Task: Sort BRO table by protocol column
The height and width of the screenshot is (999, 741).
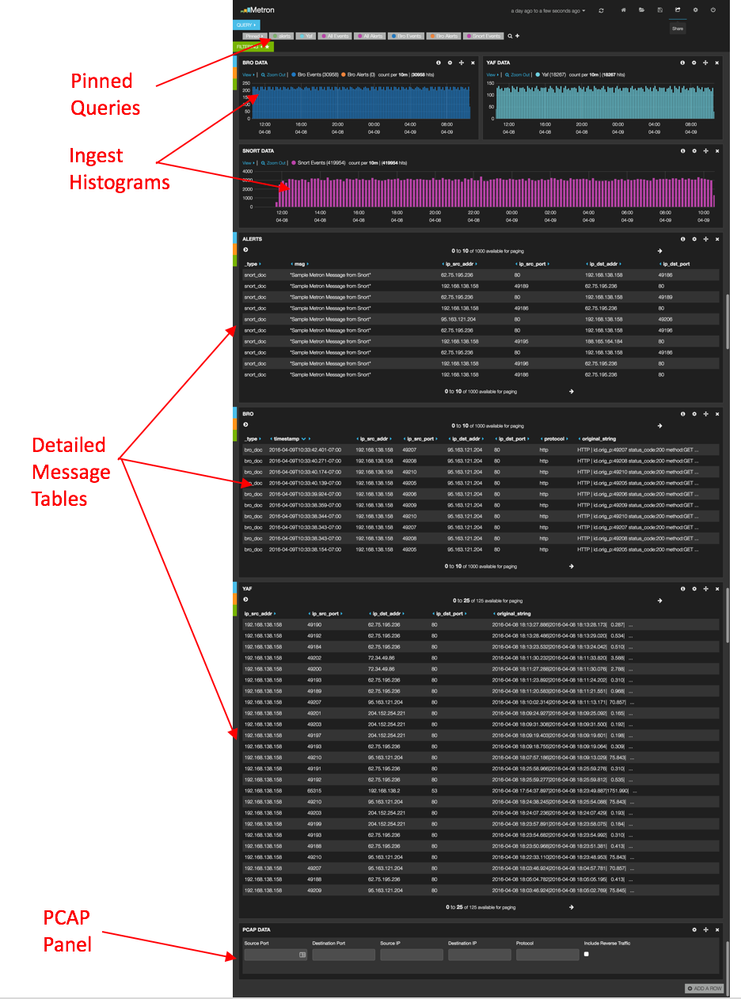Action: [x=554, y=439]
